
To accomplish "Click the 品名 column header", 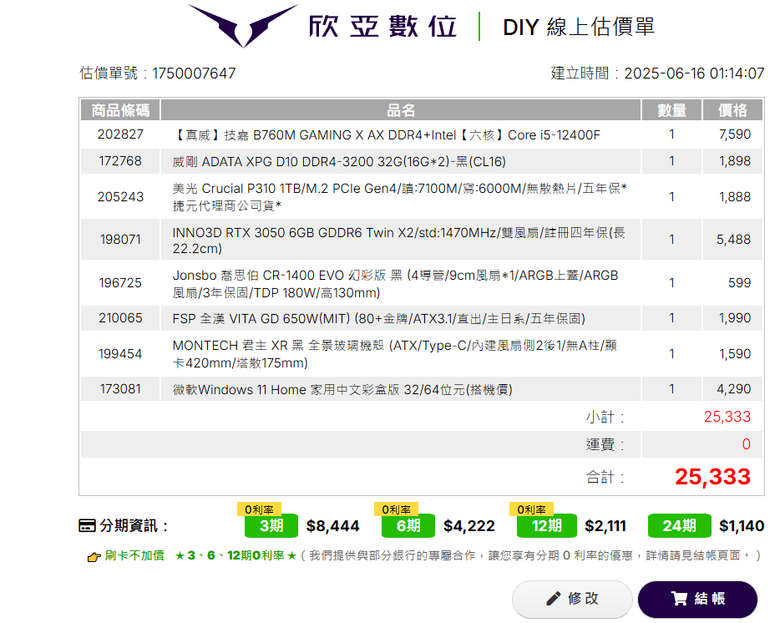I will point(400,110).
